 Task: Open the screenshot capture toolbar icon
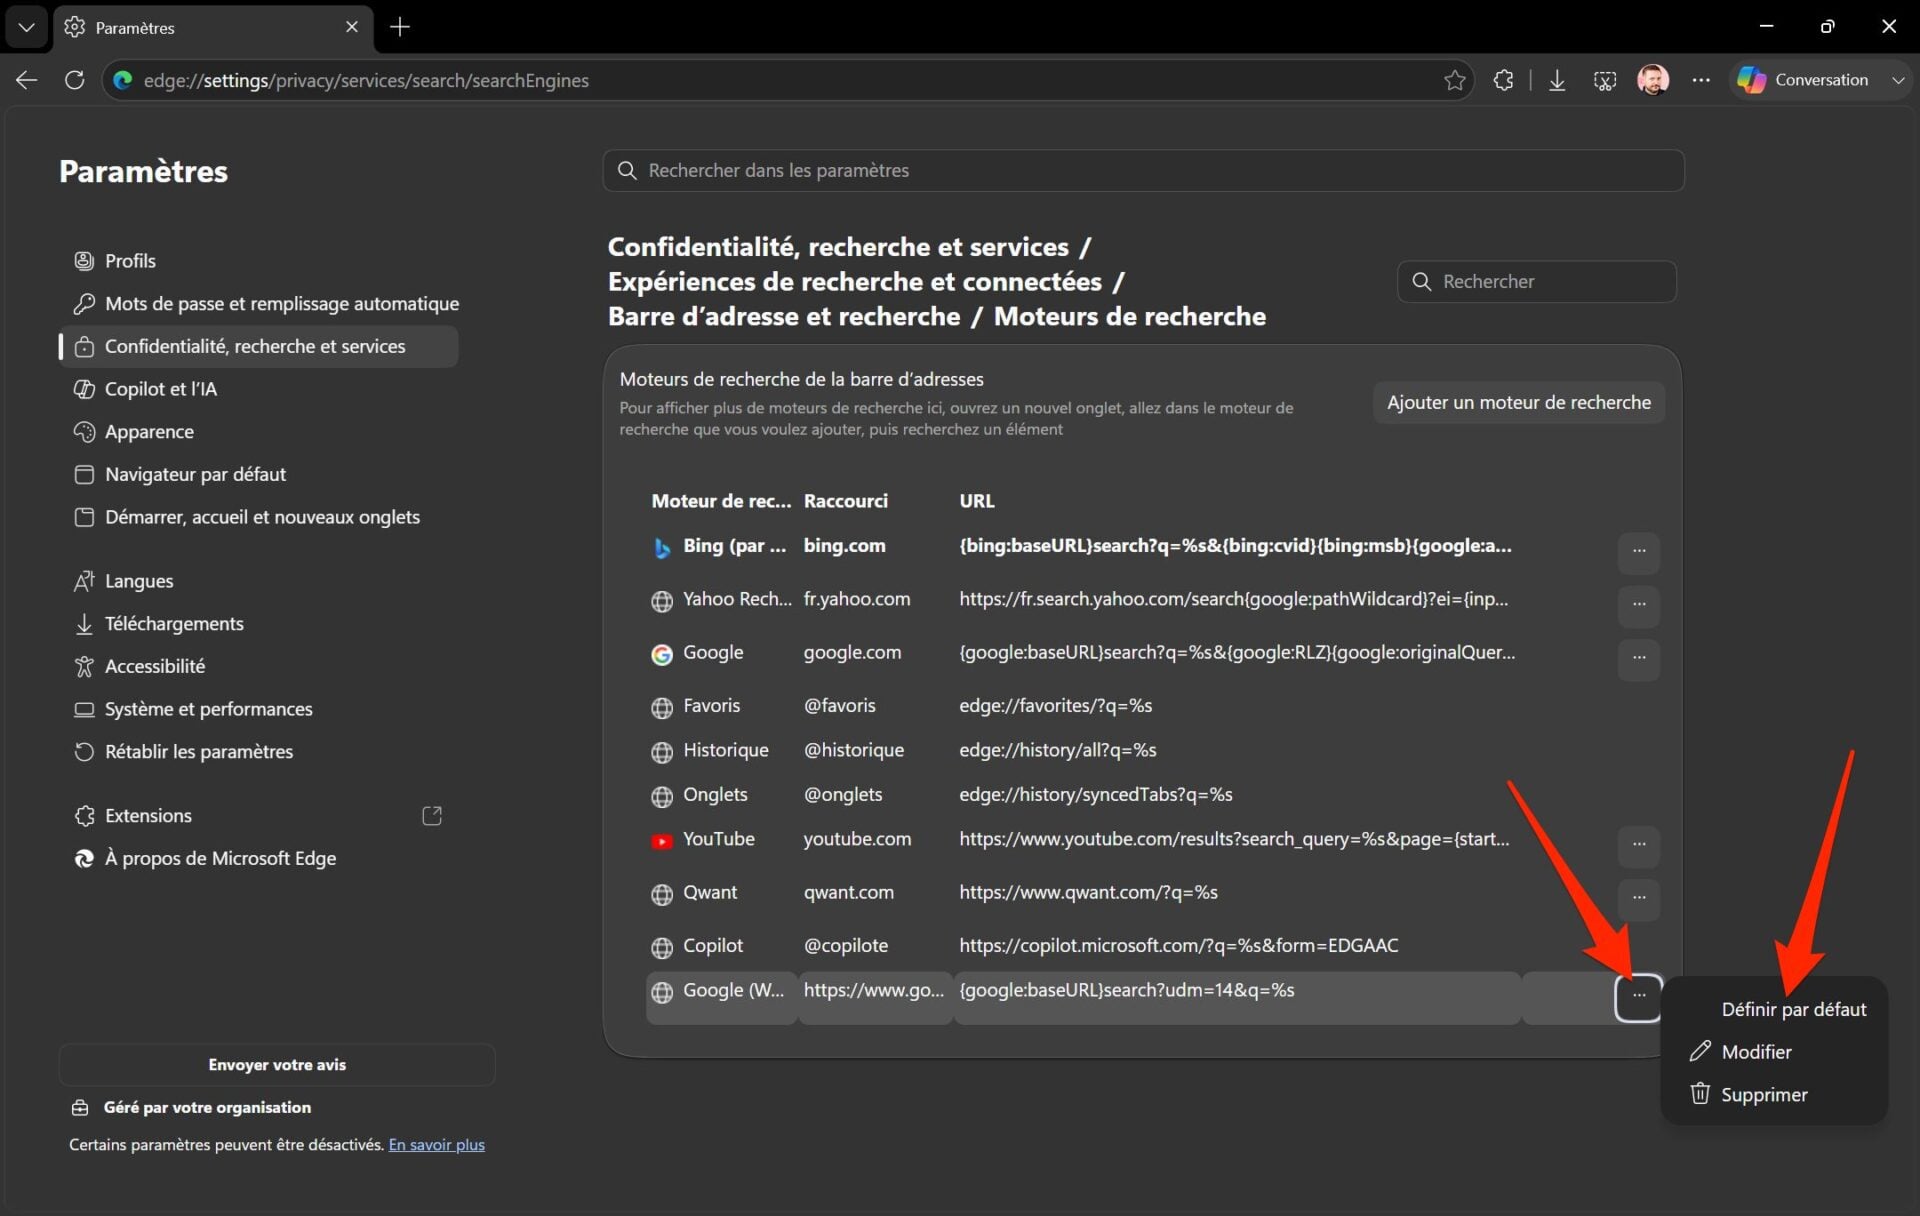click(1605, 80)
